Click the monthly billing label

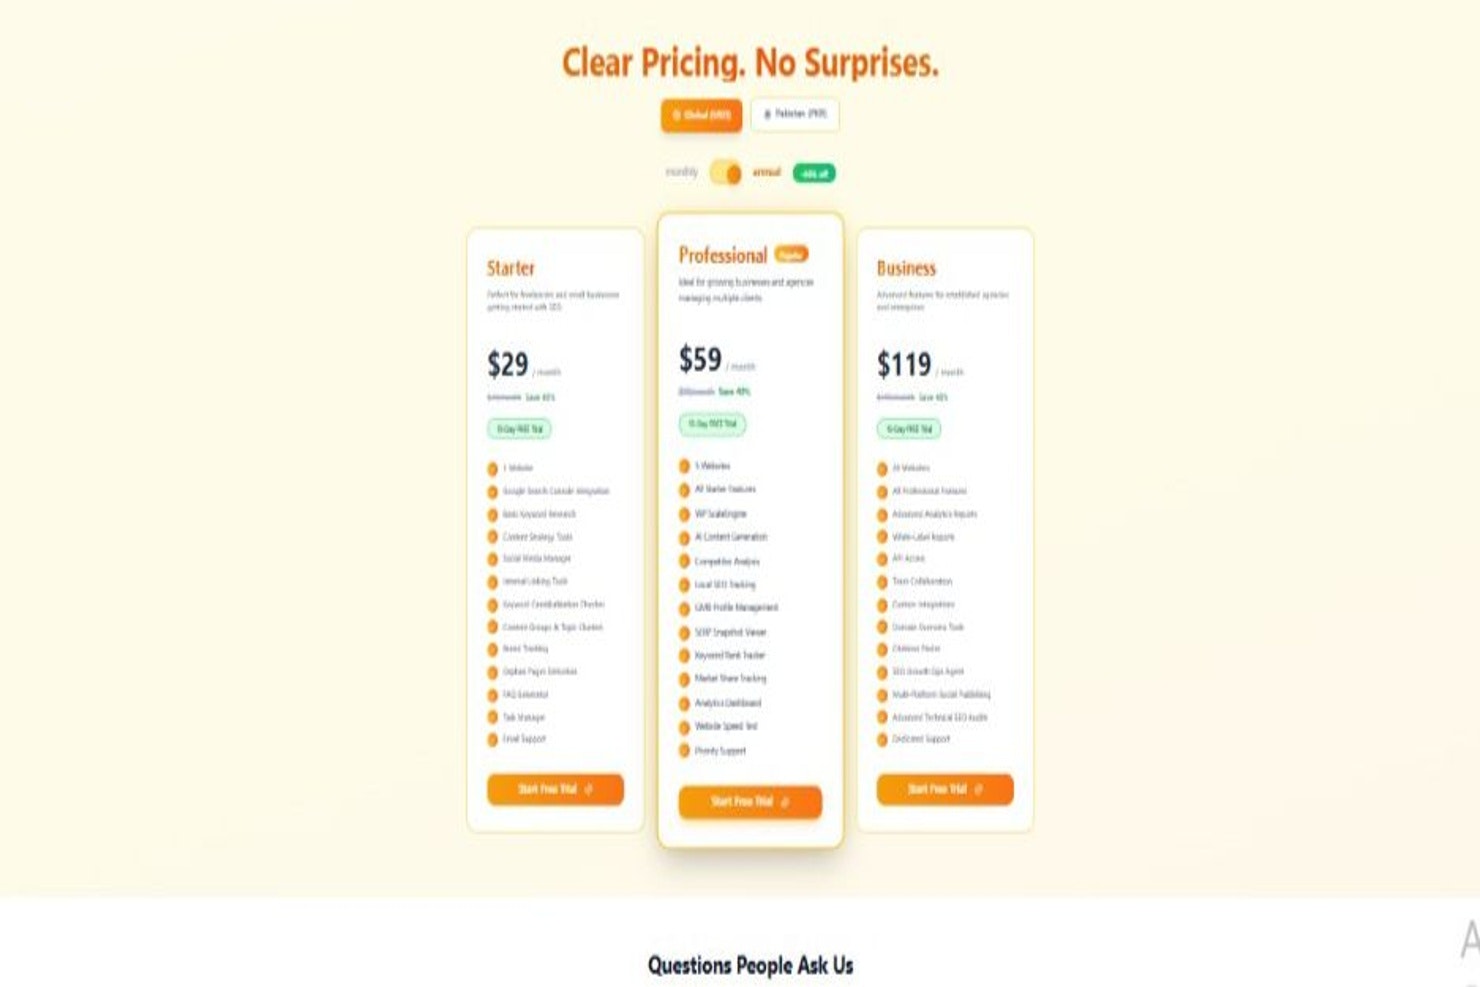684,172
